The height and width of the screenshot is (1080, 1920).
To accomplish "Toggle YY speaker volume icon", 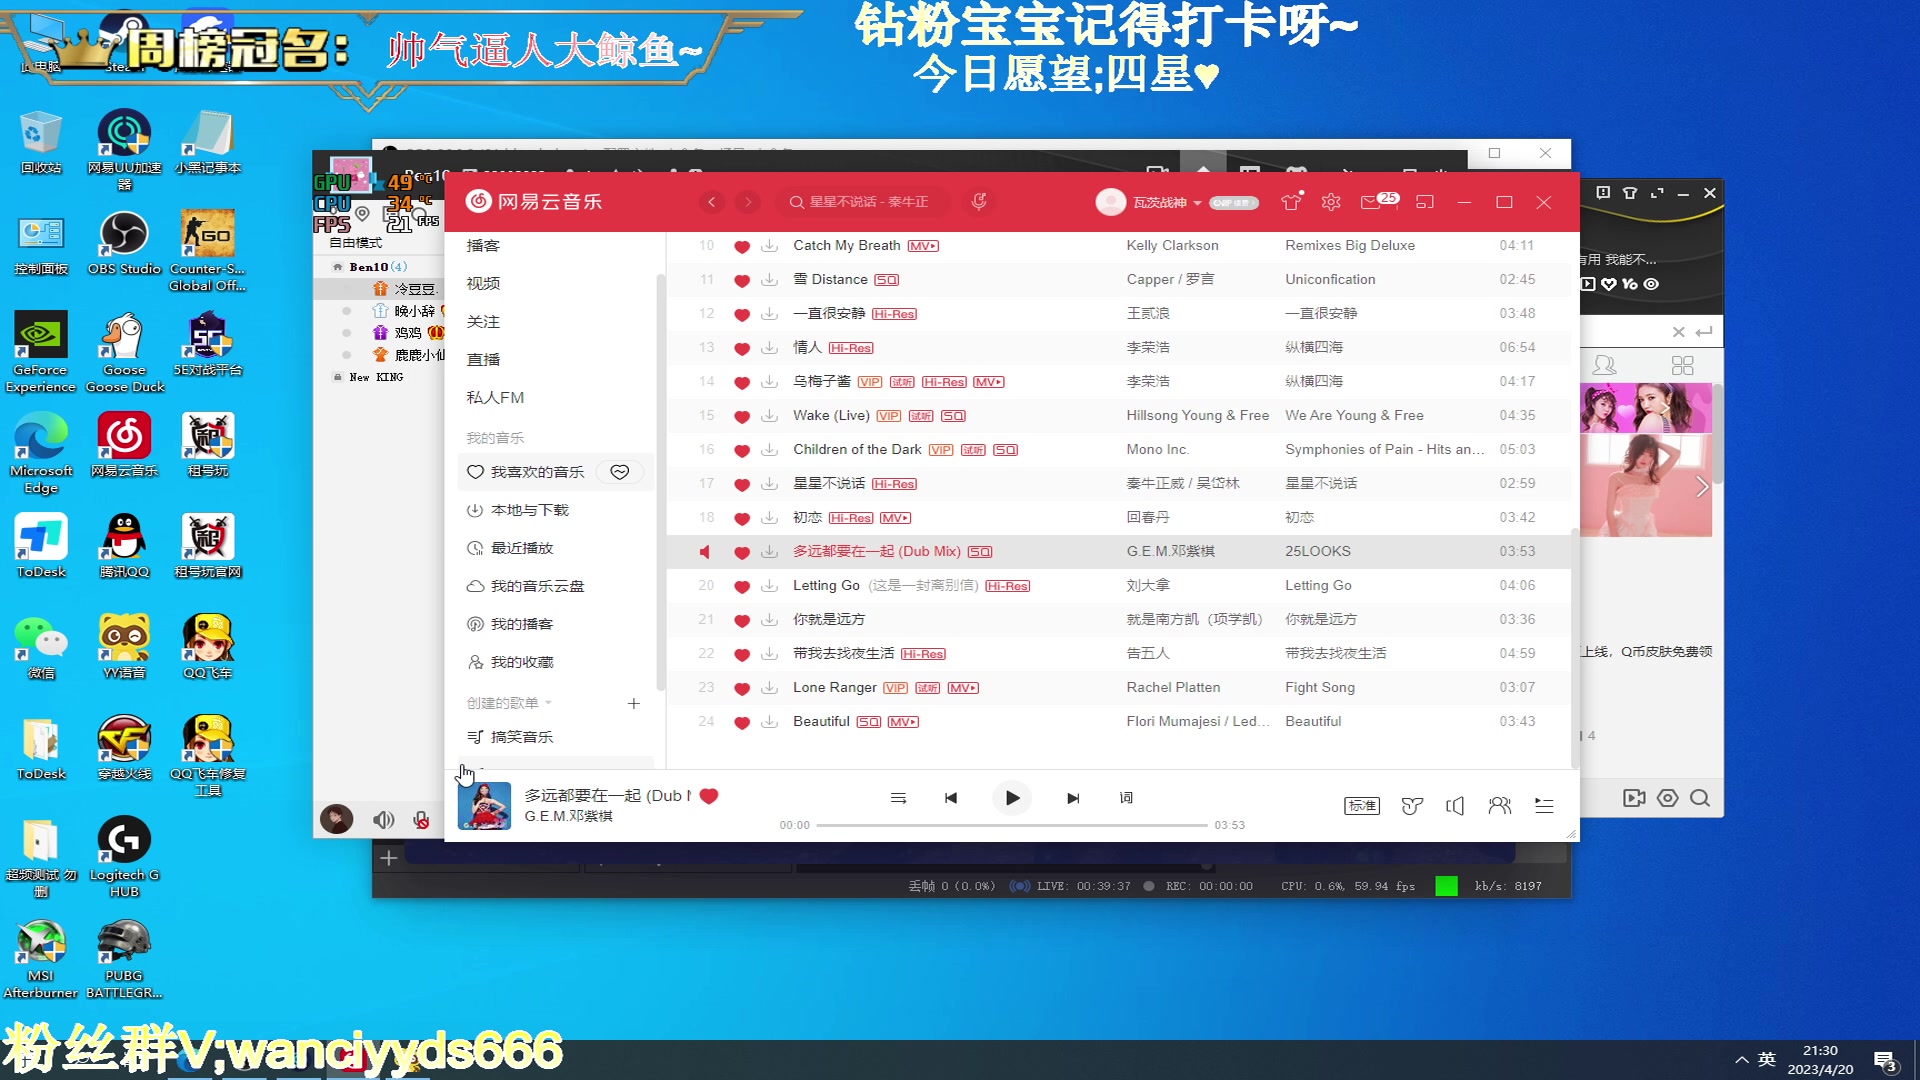I will click(x=383, y=820).
